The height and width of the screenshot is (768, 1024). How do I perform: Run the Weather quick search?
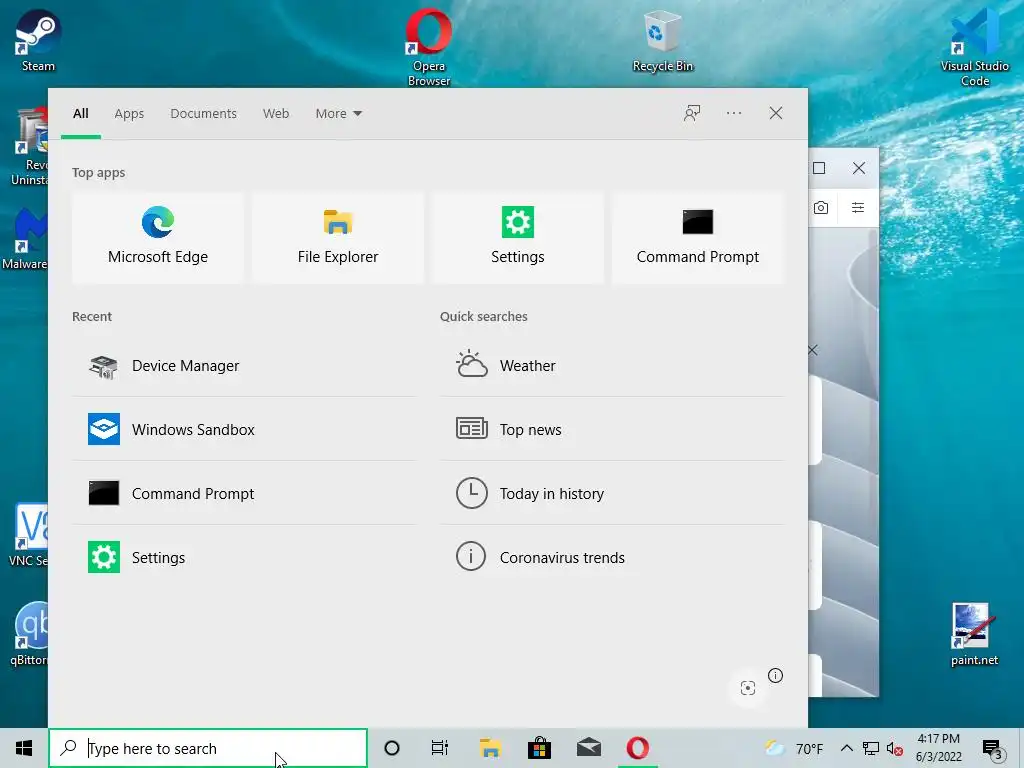point(612,366)
